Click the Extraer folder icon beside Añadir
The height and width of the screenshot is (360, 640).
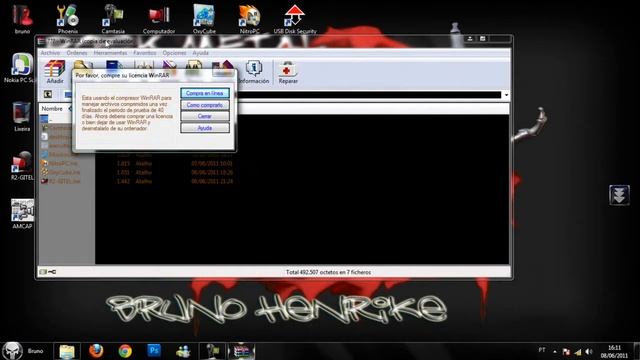coord(83,65)
